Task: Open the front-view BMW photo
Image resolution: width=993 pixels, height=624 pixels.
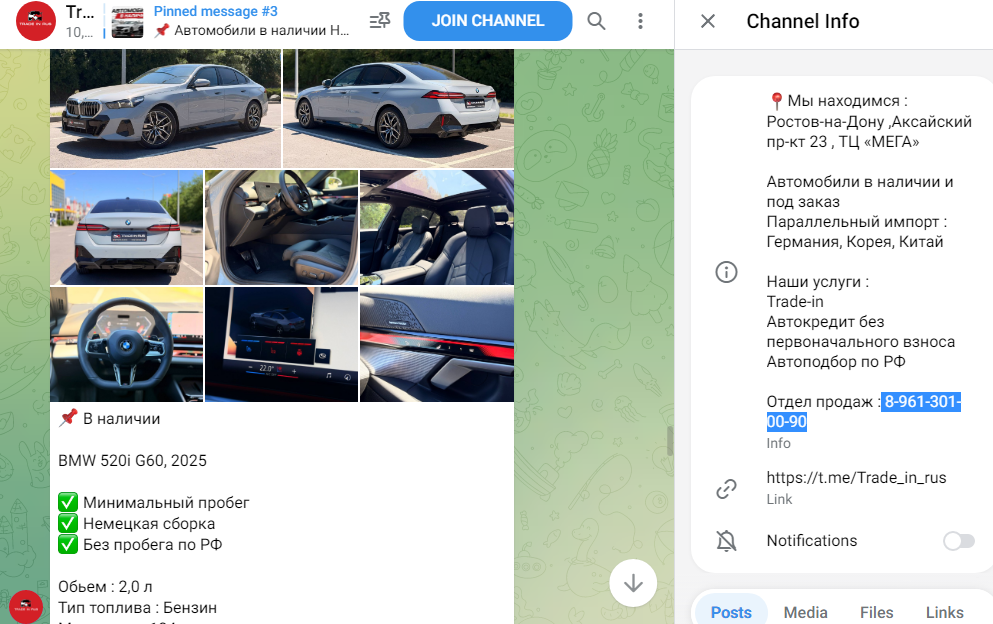Action: 165,108
